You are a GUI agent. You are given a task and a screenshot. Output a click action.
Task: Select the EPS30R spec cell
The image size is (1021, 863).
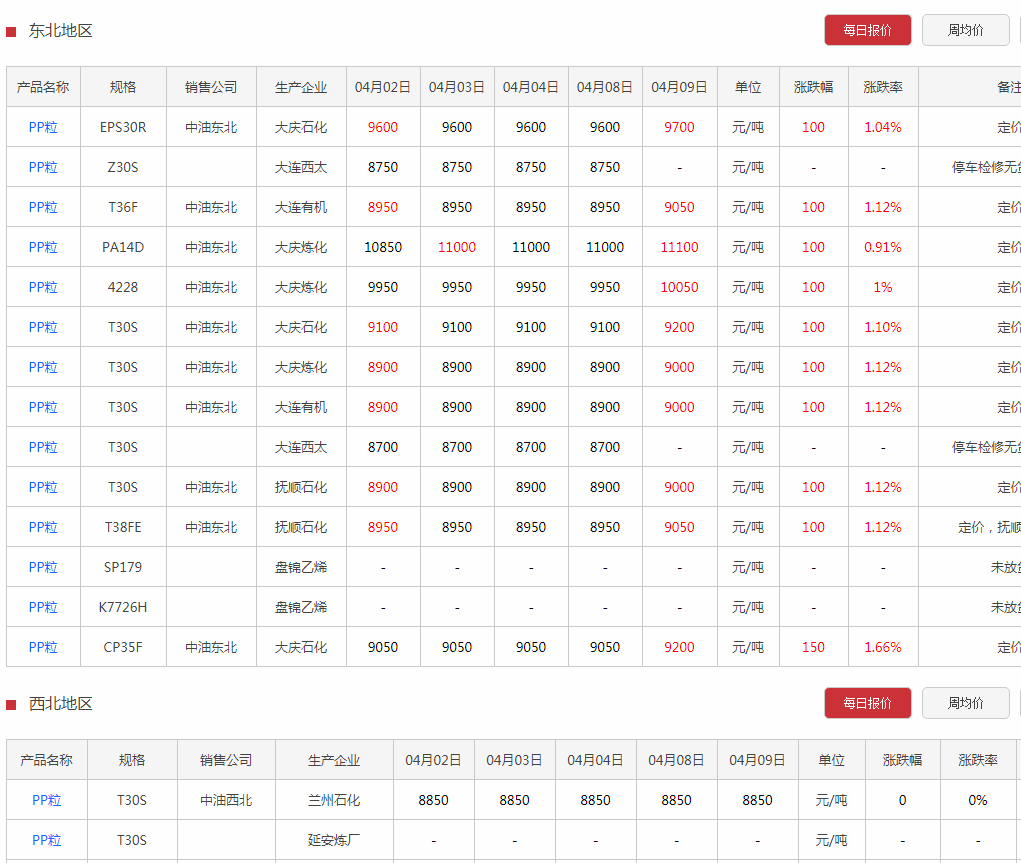123,127
